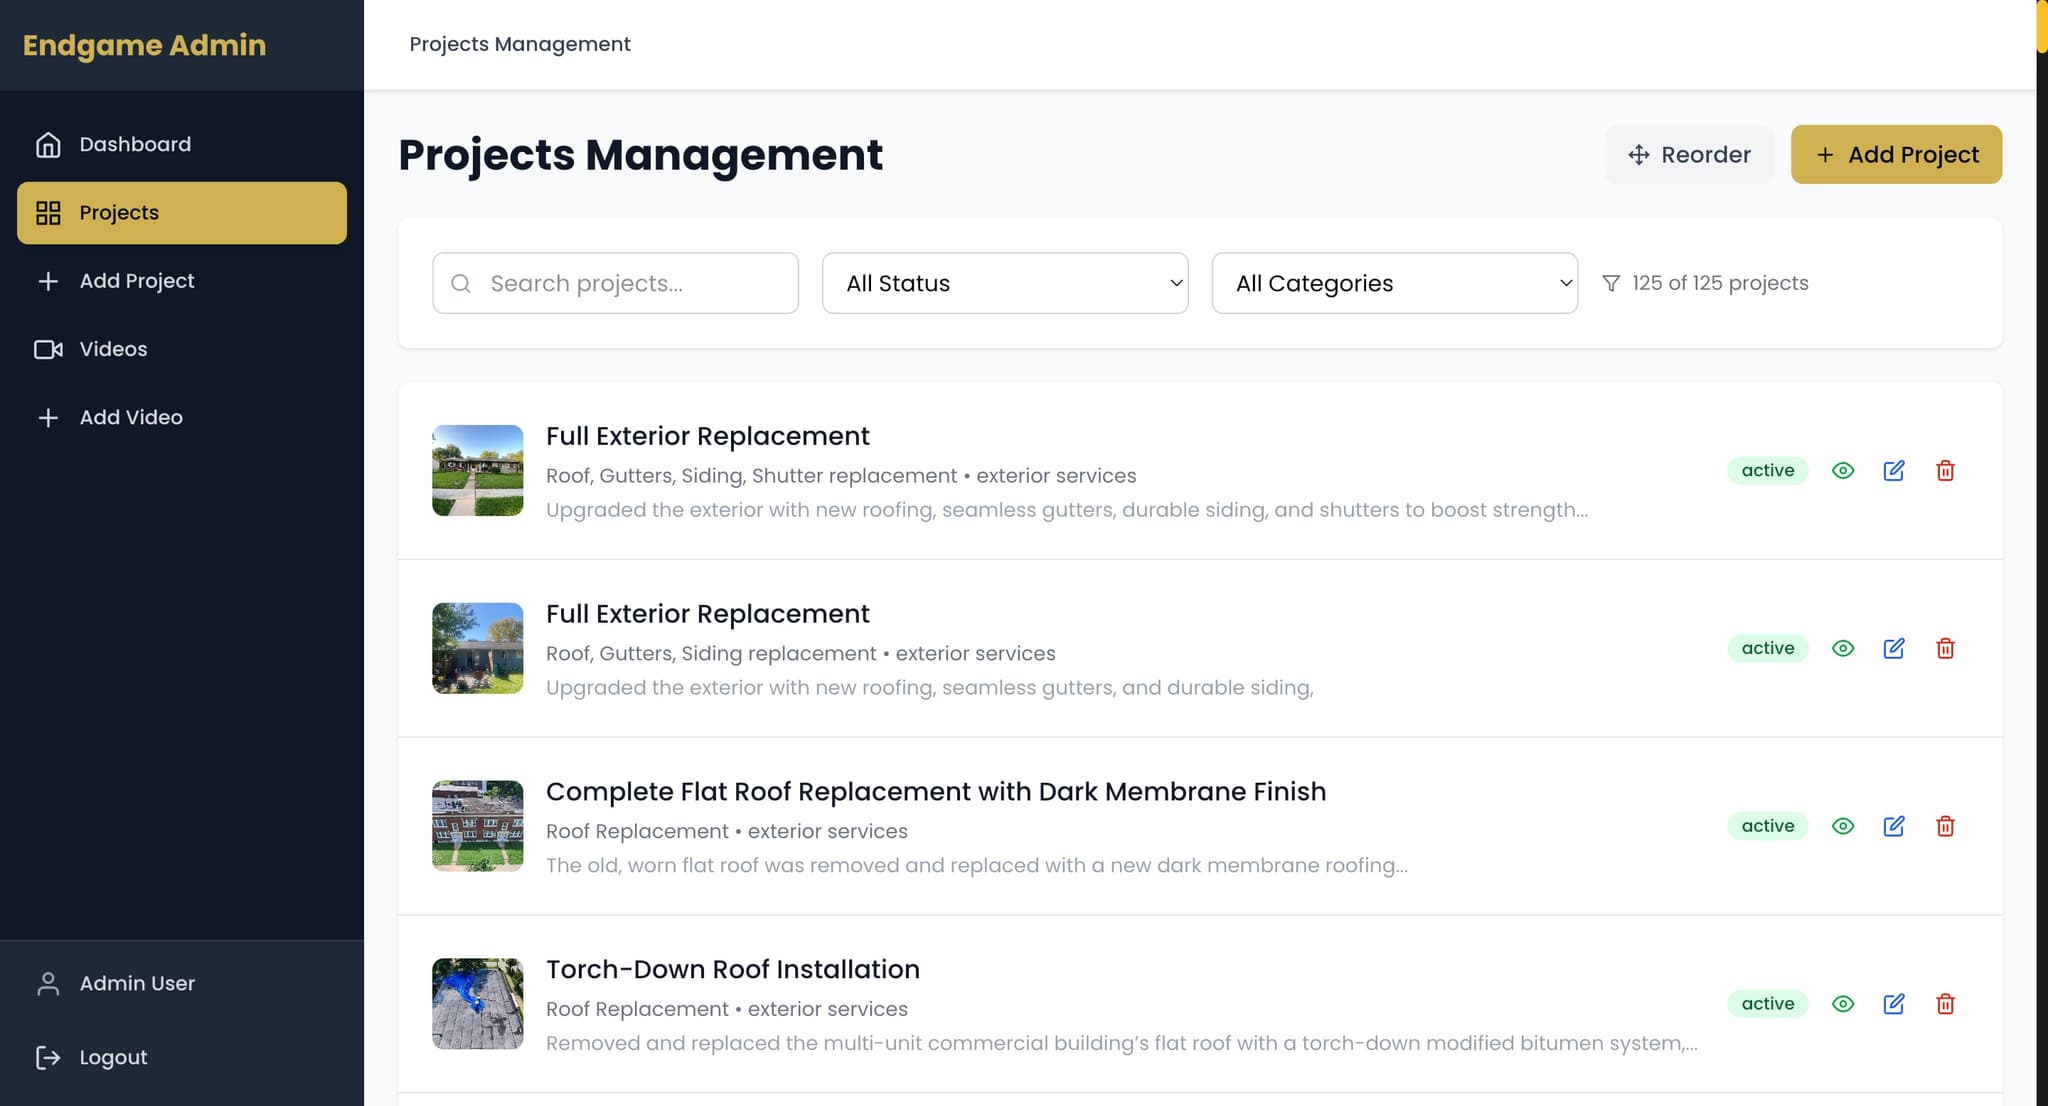Click trash icon on second Full Exterior Replacement

[x=1945, y=648]
